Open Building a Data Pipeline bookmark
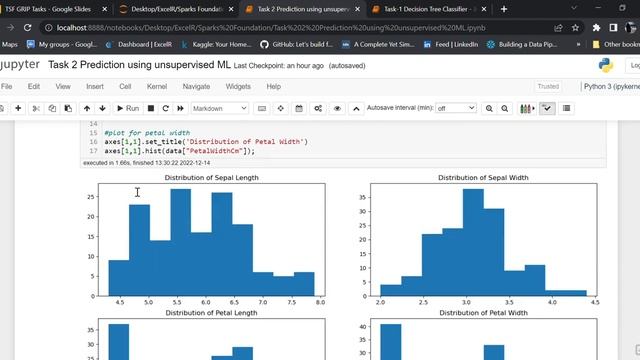The height and width of the screenshot is (360, 640). [522, 44]
